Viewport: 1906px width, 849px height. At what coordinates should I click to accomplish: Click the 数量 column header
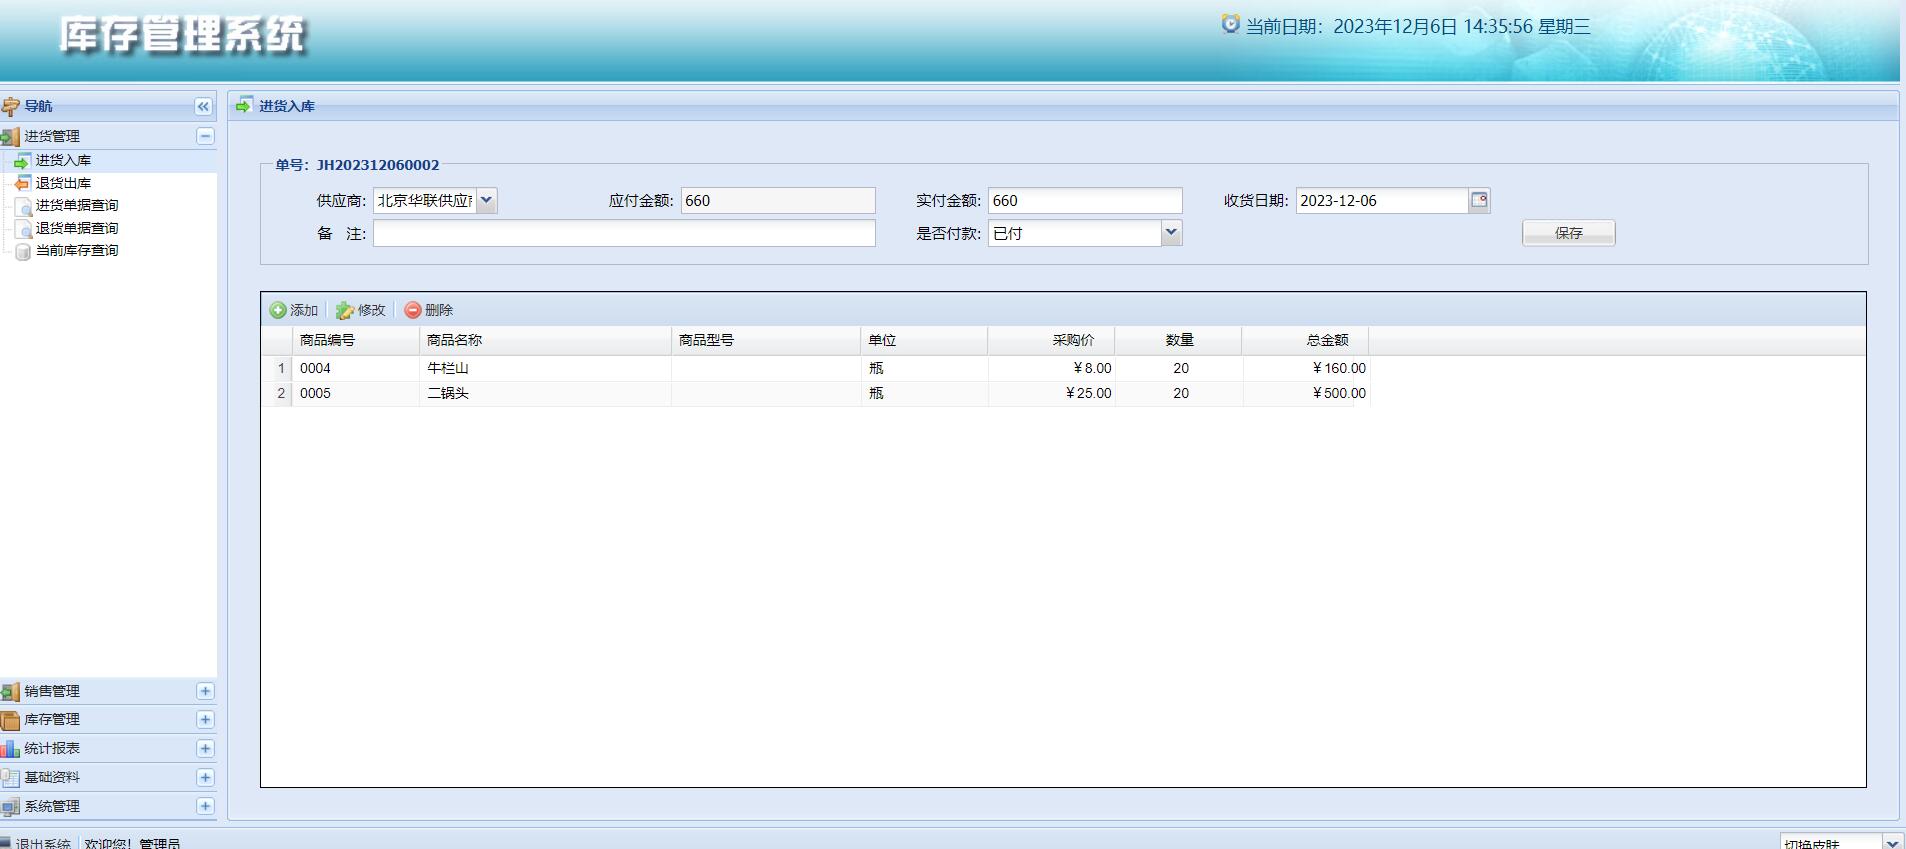point(1178,340)
